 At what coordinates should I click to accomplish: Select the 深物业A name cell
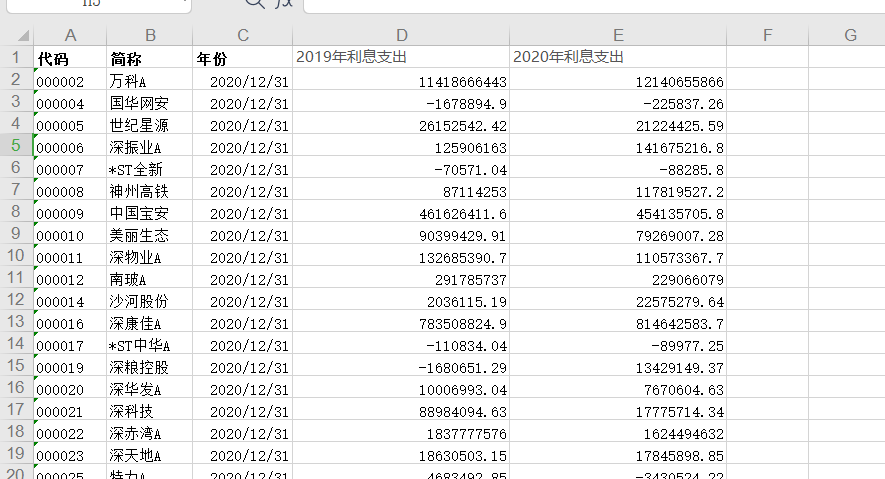(x=150, y=255)
